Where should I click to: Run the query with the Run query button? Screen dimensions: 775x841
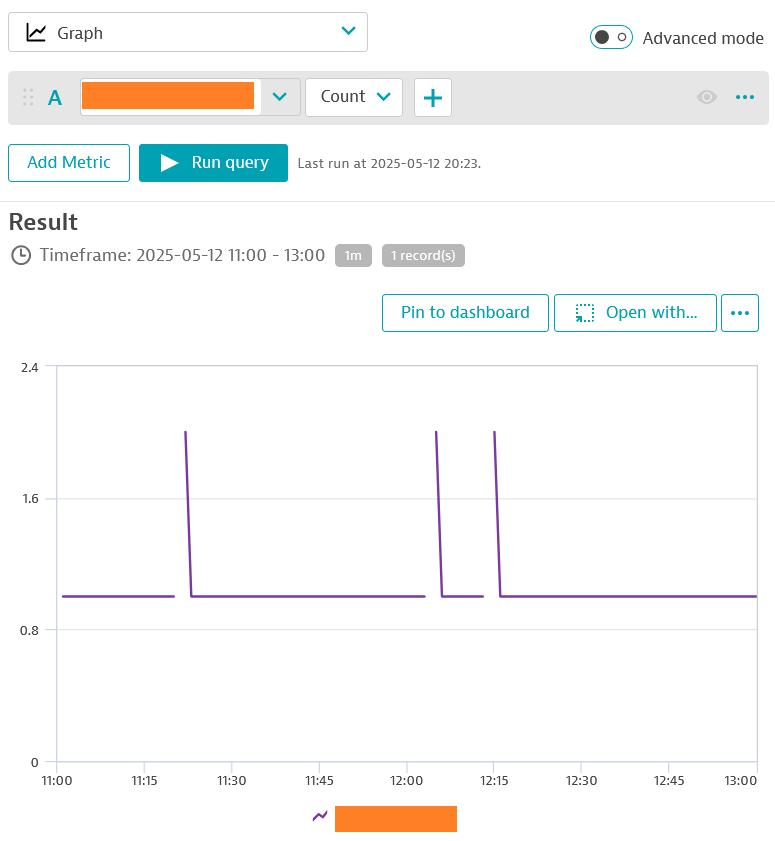coord(213,163)
